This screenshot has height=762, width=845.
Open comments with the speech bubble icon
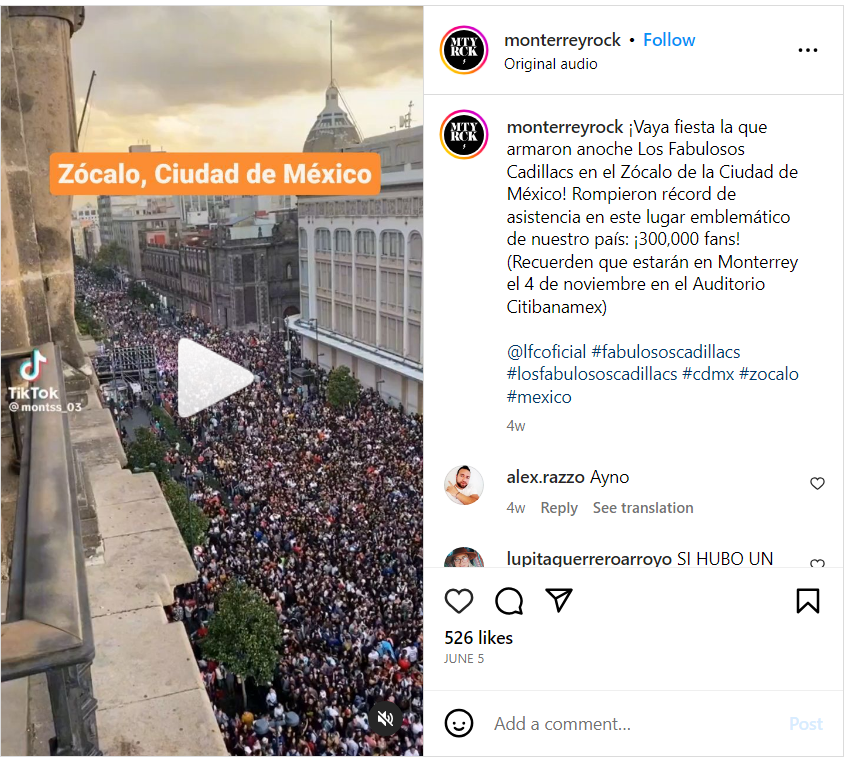point(509,600)
